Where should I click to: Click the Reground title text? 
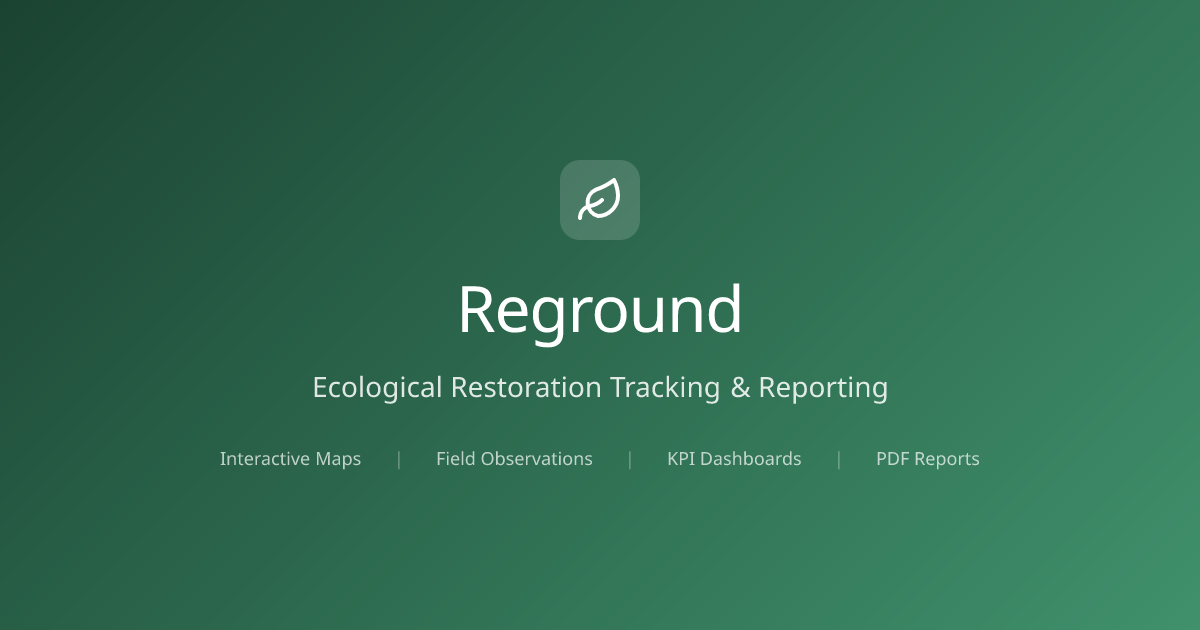(x=600, y=309)
